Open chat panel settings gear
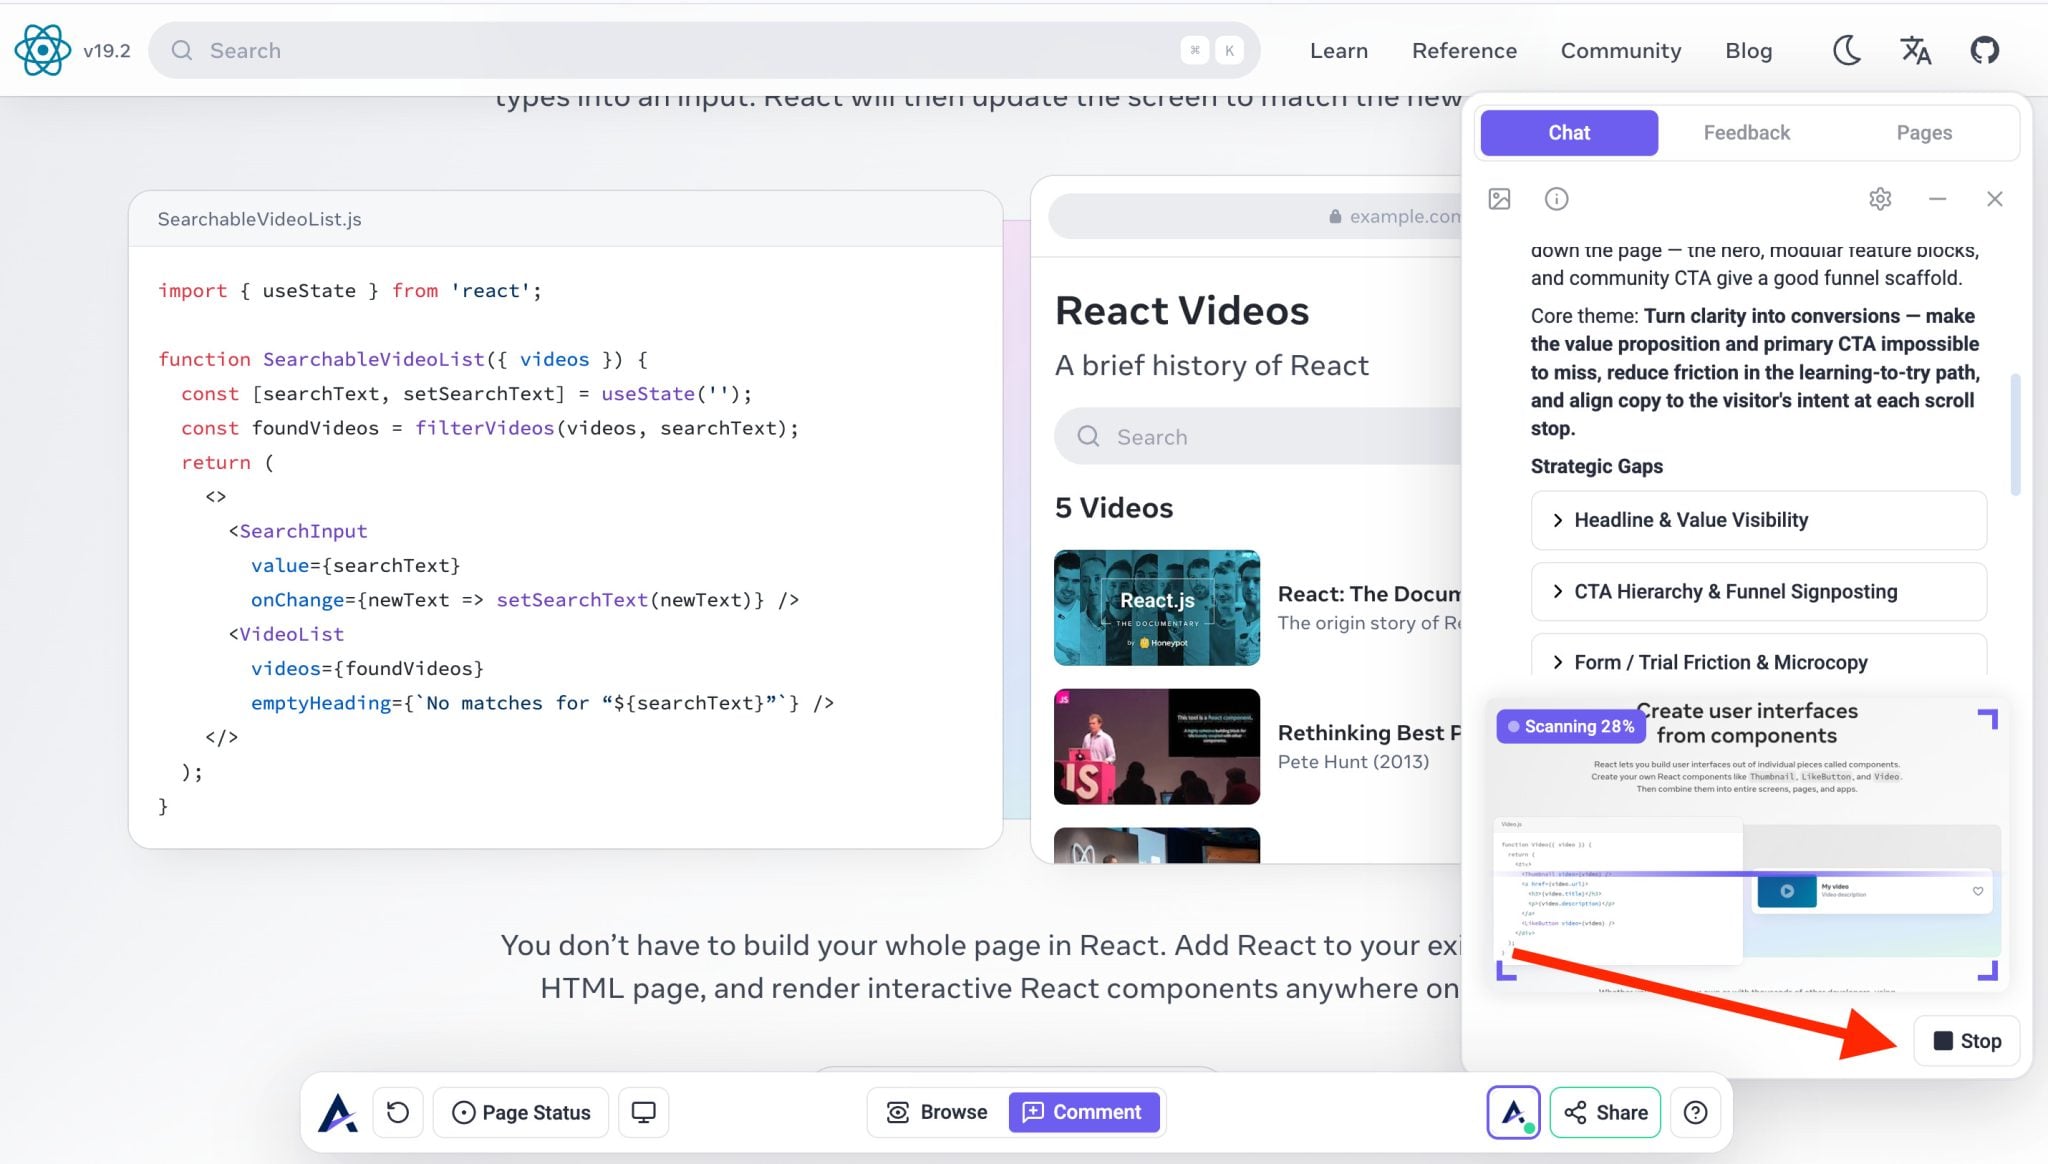The width and height of the screenshot is (2048, 1164). pos(1879,199)
